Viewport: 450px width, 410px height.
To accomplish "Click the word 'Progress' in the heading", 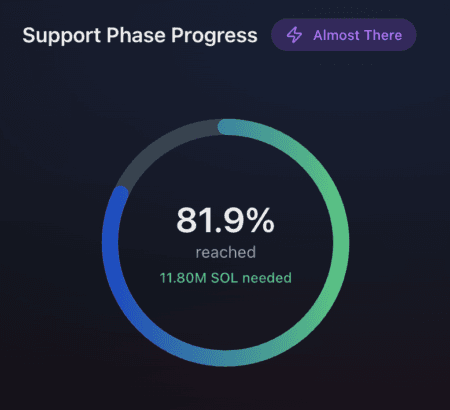I will [x=214, y=36].
